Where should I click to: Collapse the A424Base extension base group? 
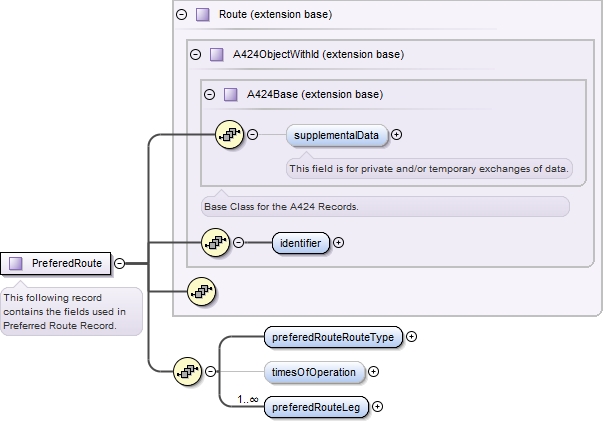pyautogui.click(x=209, y=95)
